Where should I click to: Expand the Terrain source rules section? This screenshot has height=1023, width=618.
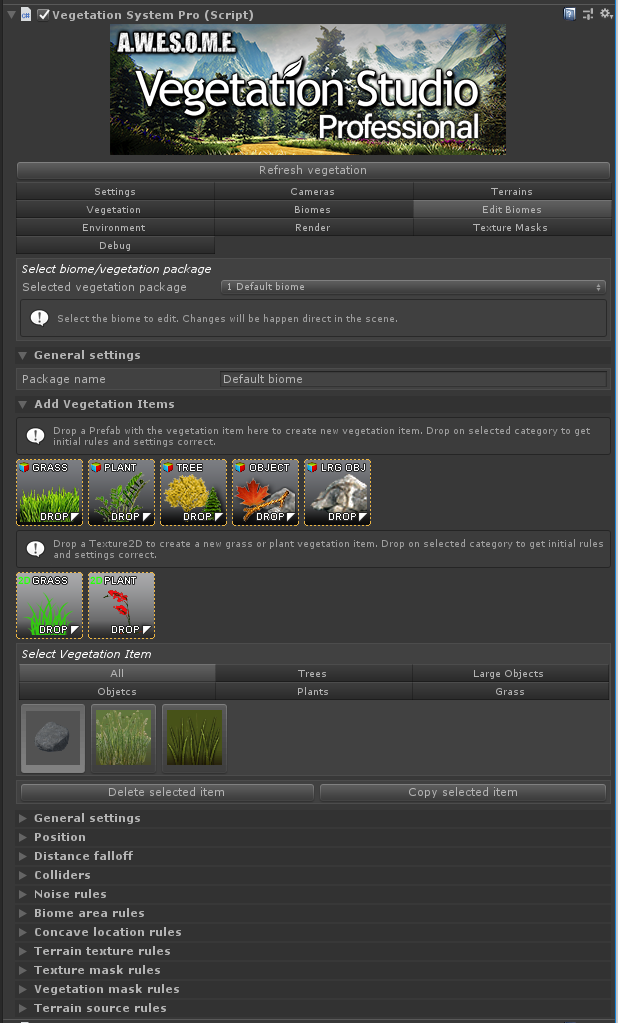(x=23, y=1008)
